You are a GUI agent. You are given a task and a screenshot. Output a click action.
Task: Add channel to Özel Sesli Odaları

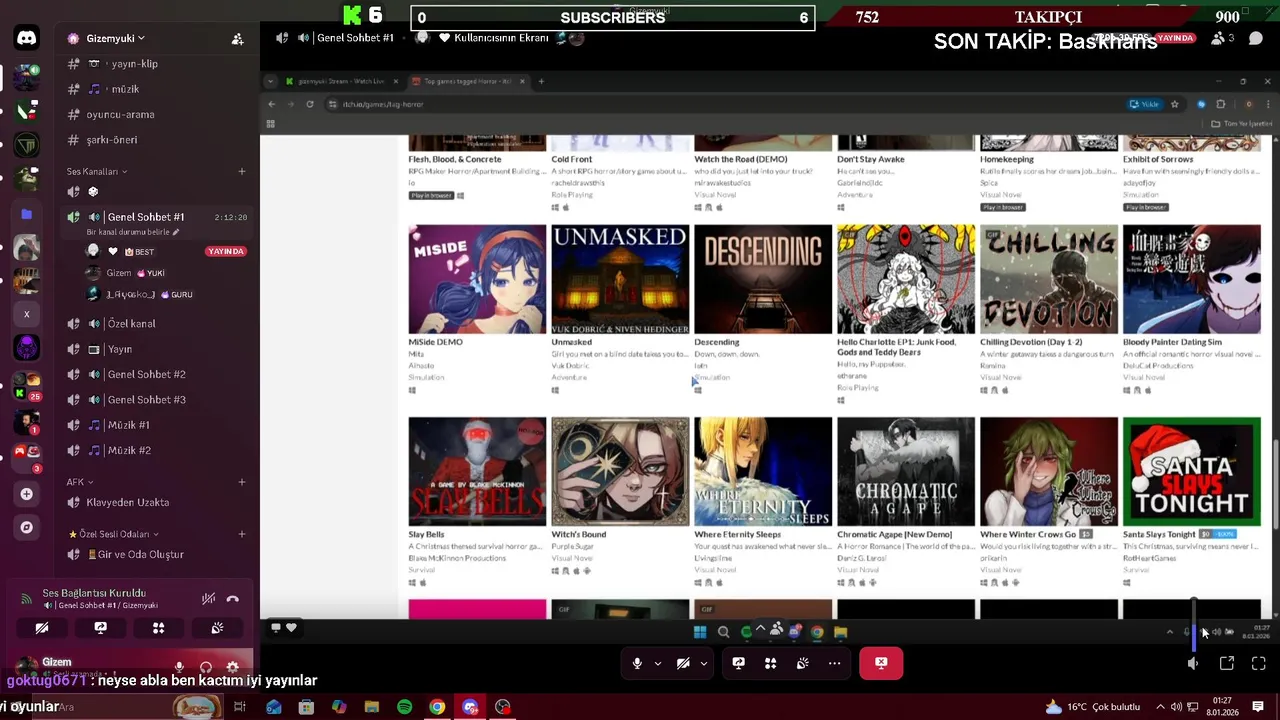pyautogui.click(x=241, y=534)
